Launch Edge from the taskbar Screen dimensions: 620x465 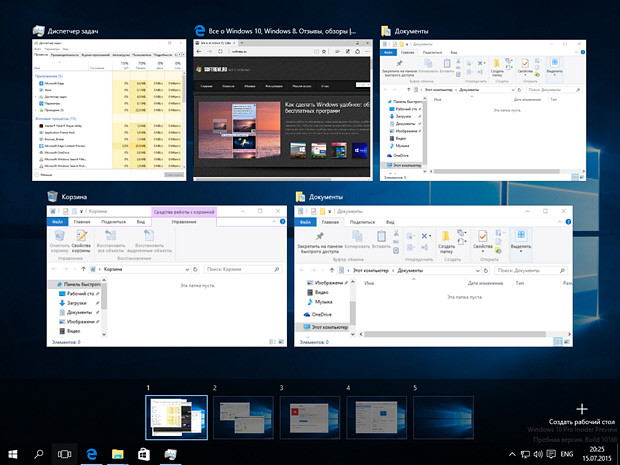[91, 454]
